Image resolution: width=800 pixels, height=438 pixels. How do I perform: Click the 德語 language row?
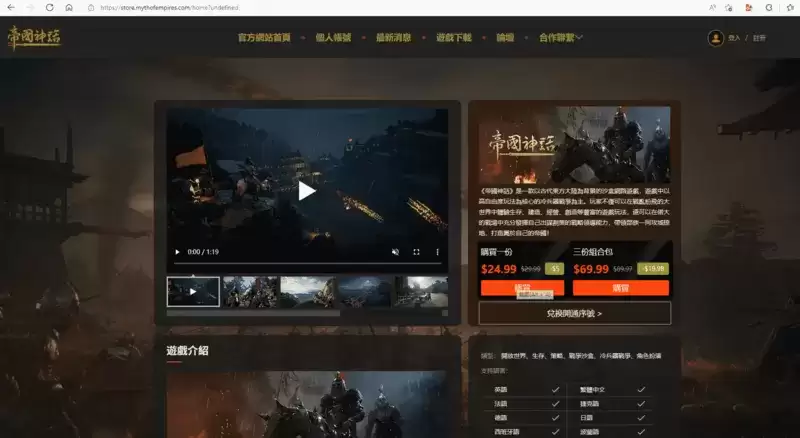526,418
